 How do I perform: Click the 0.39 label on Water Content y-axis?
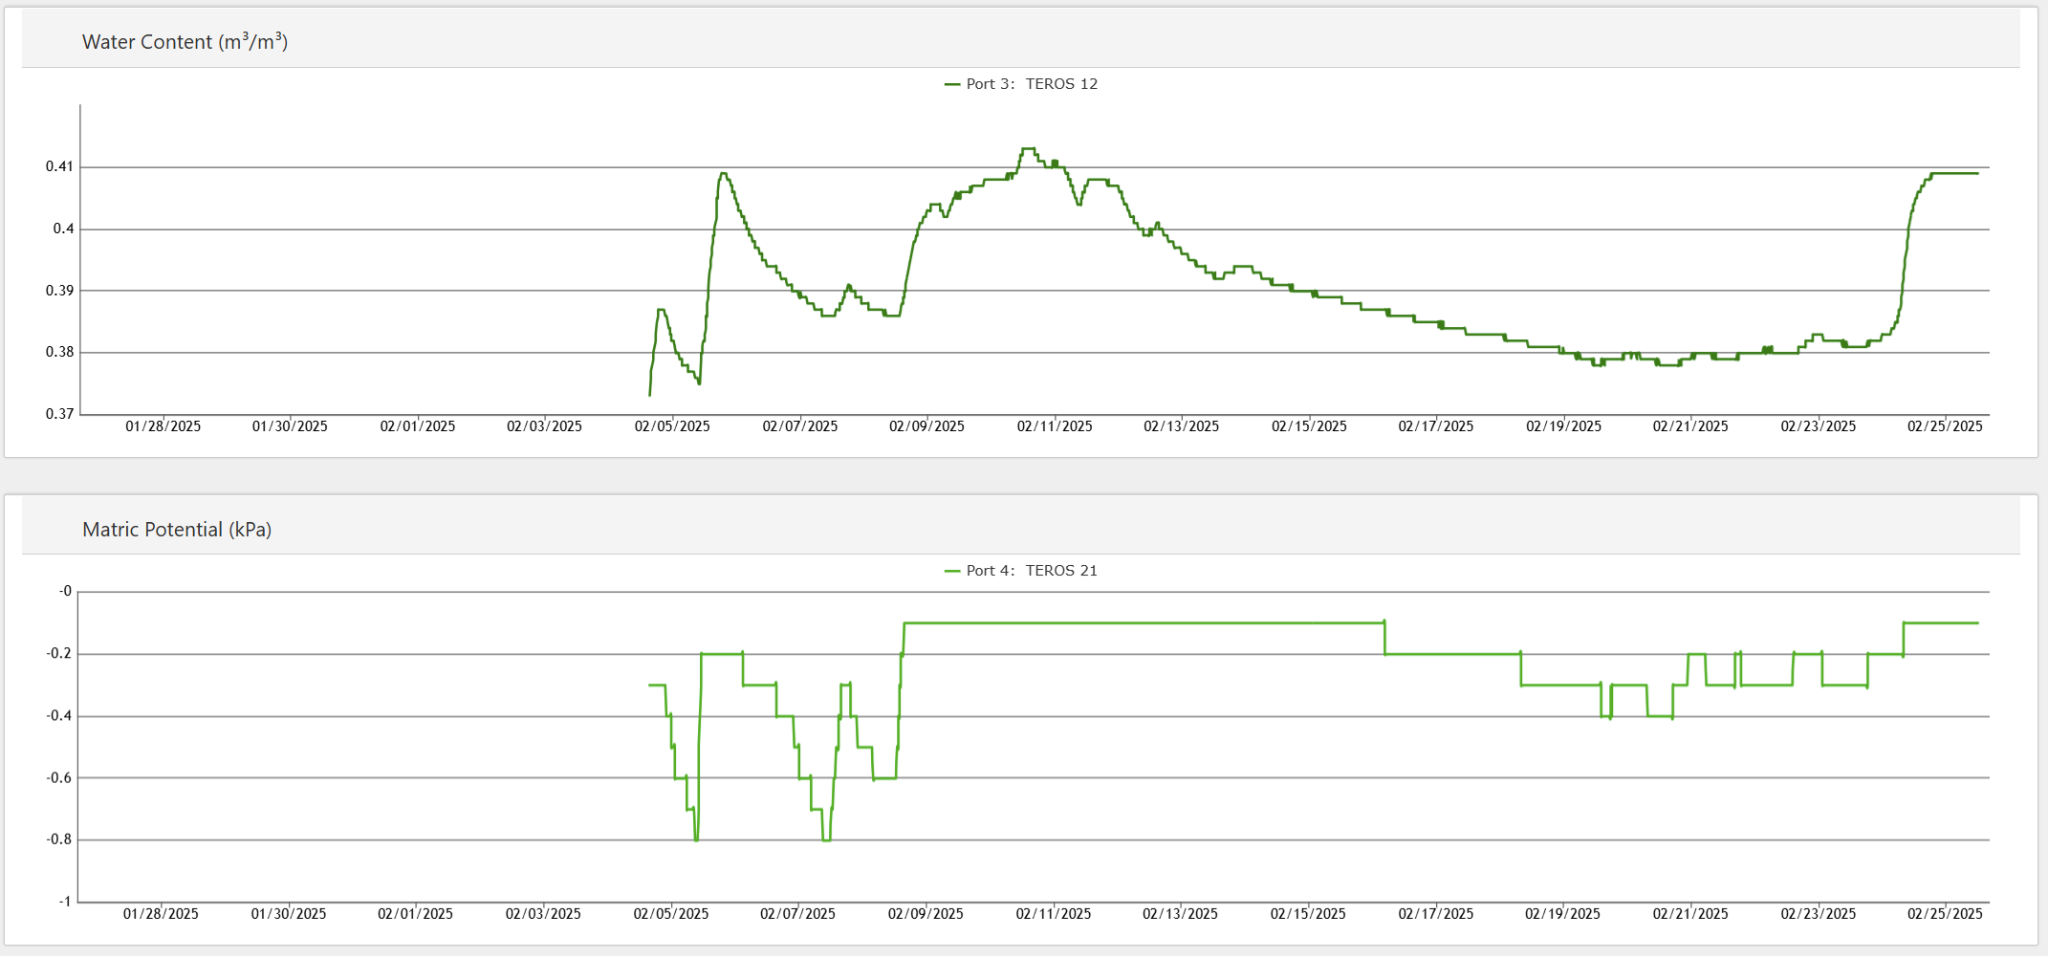click(x=59, y=291)
